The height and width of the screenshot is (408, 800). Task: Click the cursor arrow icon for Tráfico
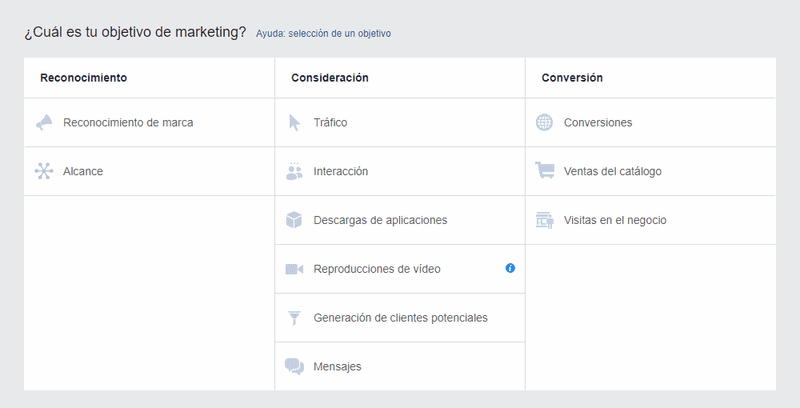(x=294, y=122)
